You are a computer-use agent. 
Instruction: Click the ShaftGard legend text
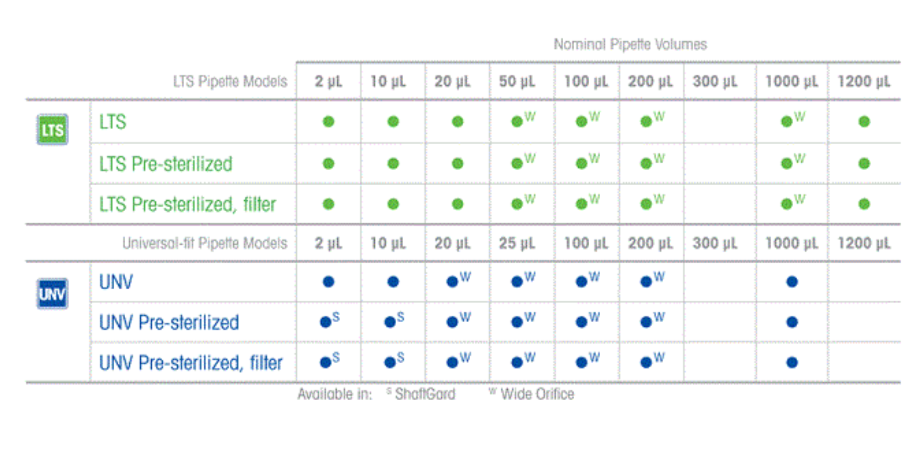tap(426, 394)
